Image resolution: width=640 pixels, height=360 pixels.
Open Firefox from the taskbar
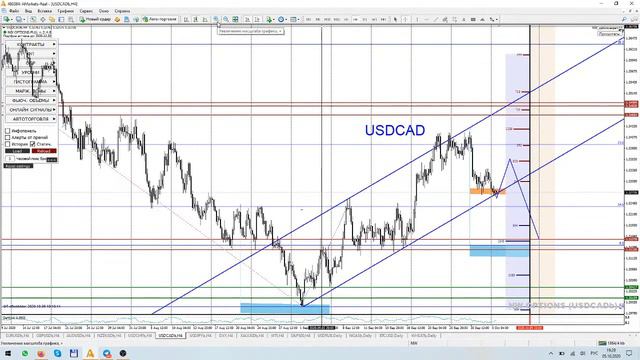point(41,353)
